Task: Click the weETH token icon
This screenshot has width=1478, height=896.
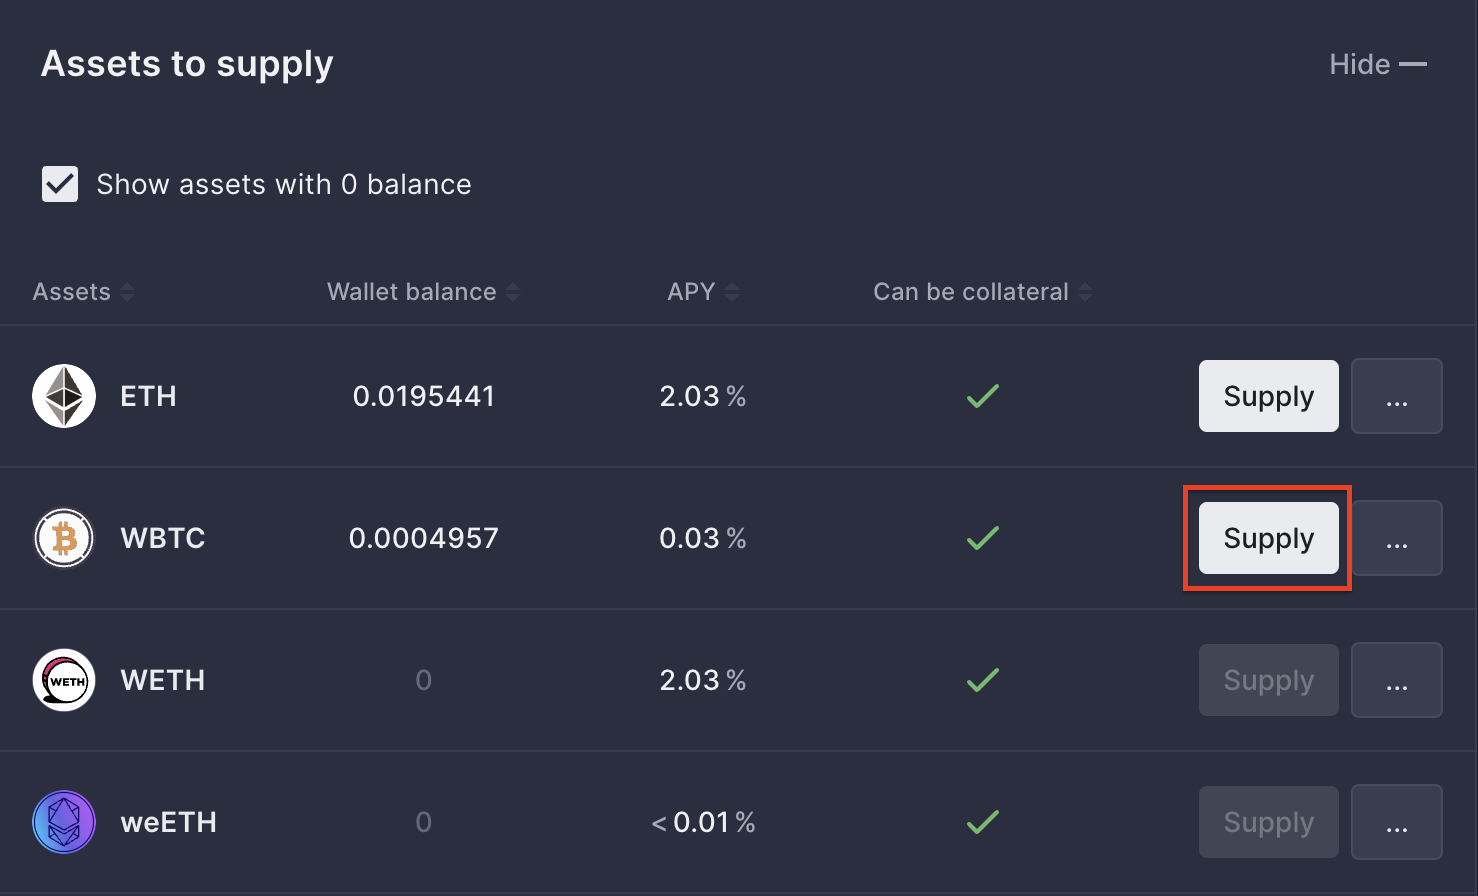Action: [64, 822]
